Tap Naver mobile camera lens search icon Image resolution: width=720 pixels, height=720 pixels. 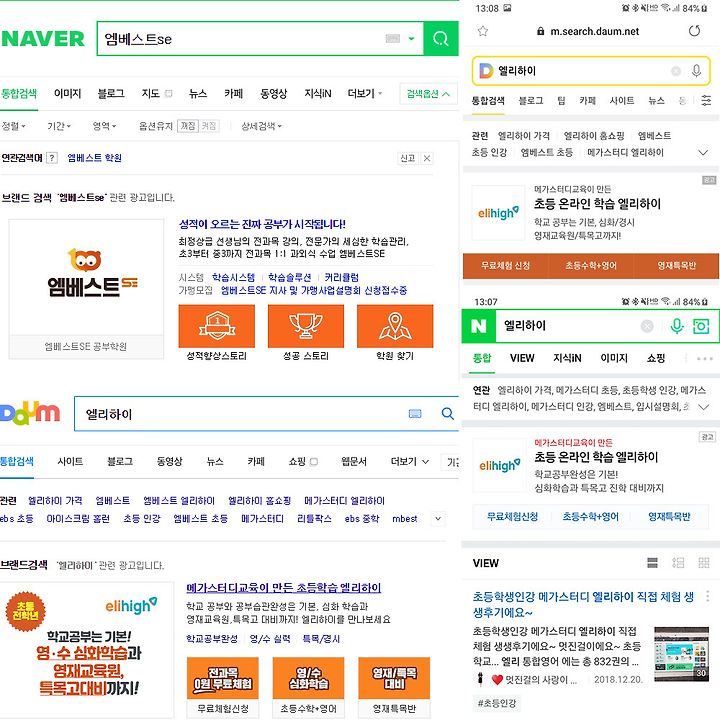point(701,326)
